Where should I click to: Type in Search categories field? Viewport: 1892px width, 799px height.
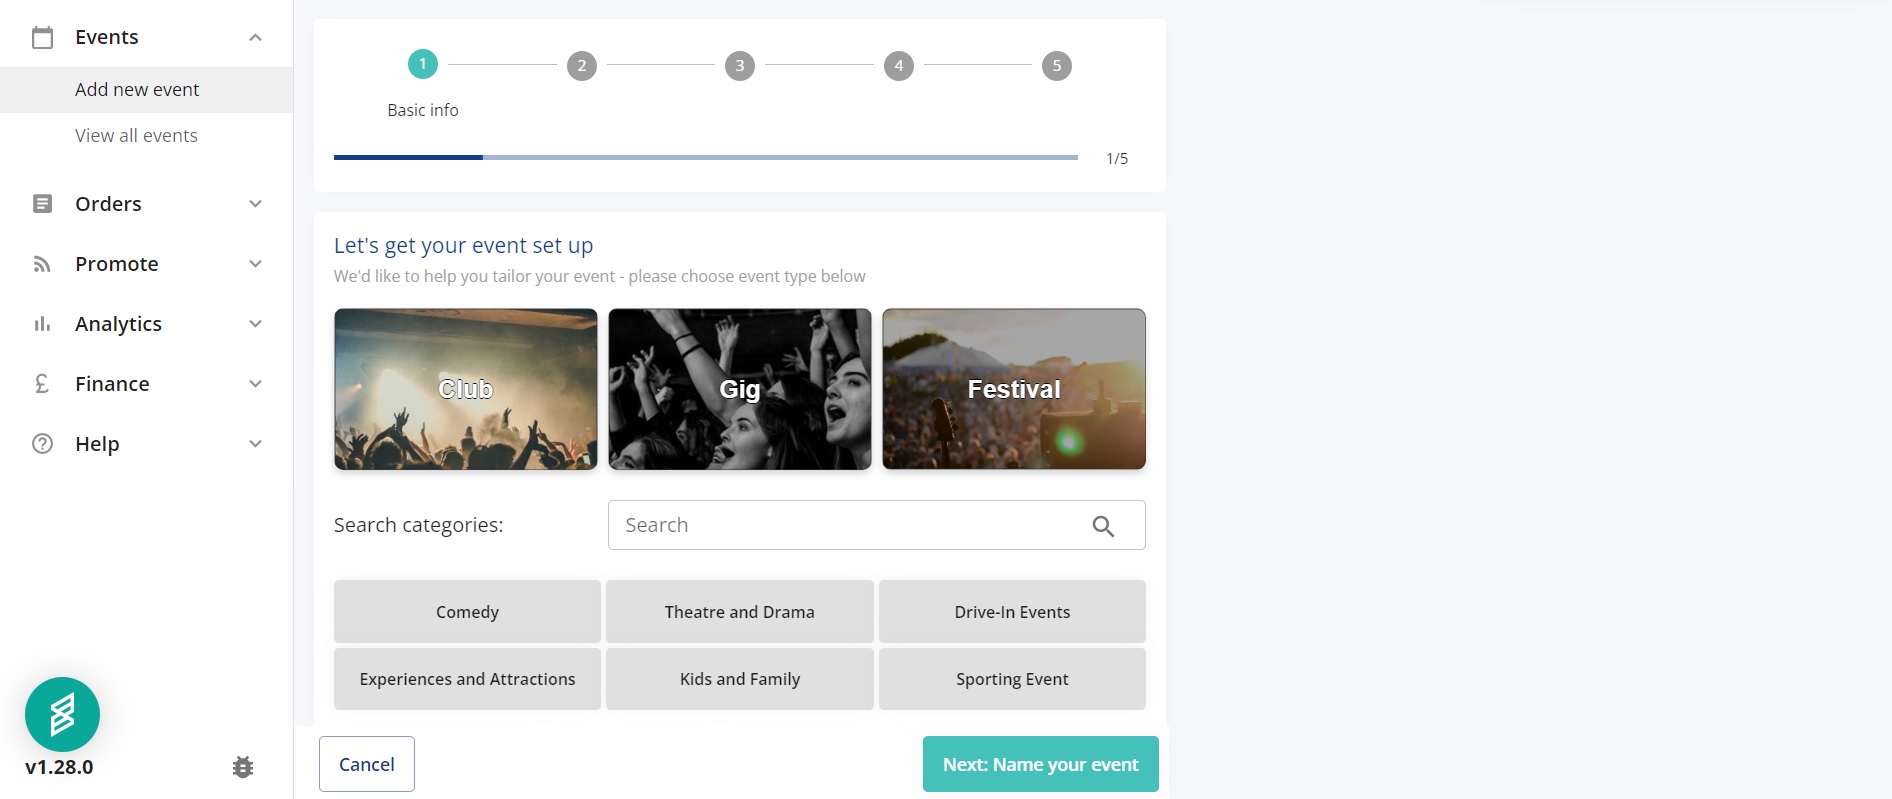pyautogui.click(x=850, y=526)
